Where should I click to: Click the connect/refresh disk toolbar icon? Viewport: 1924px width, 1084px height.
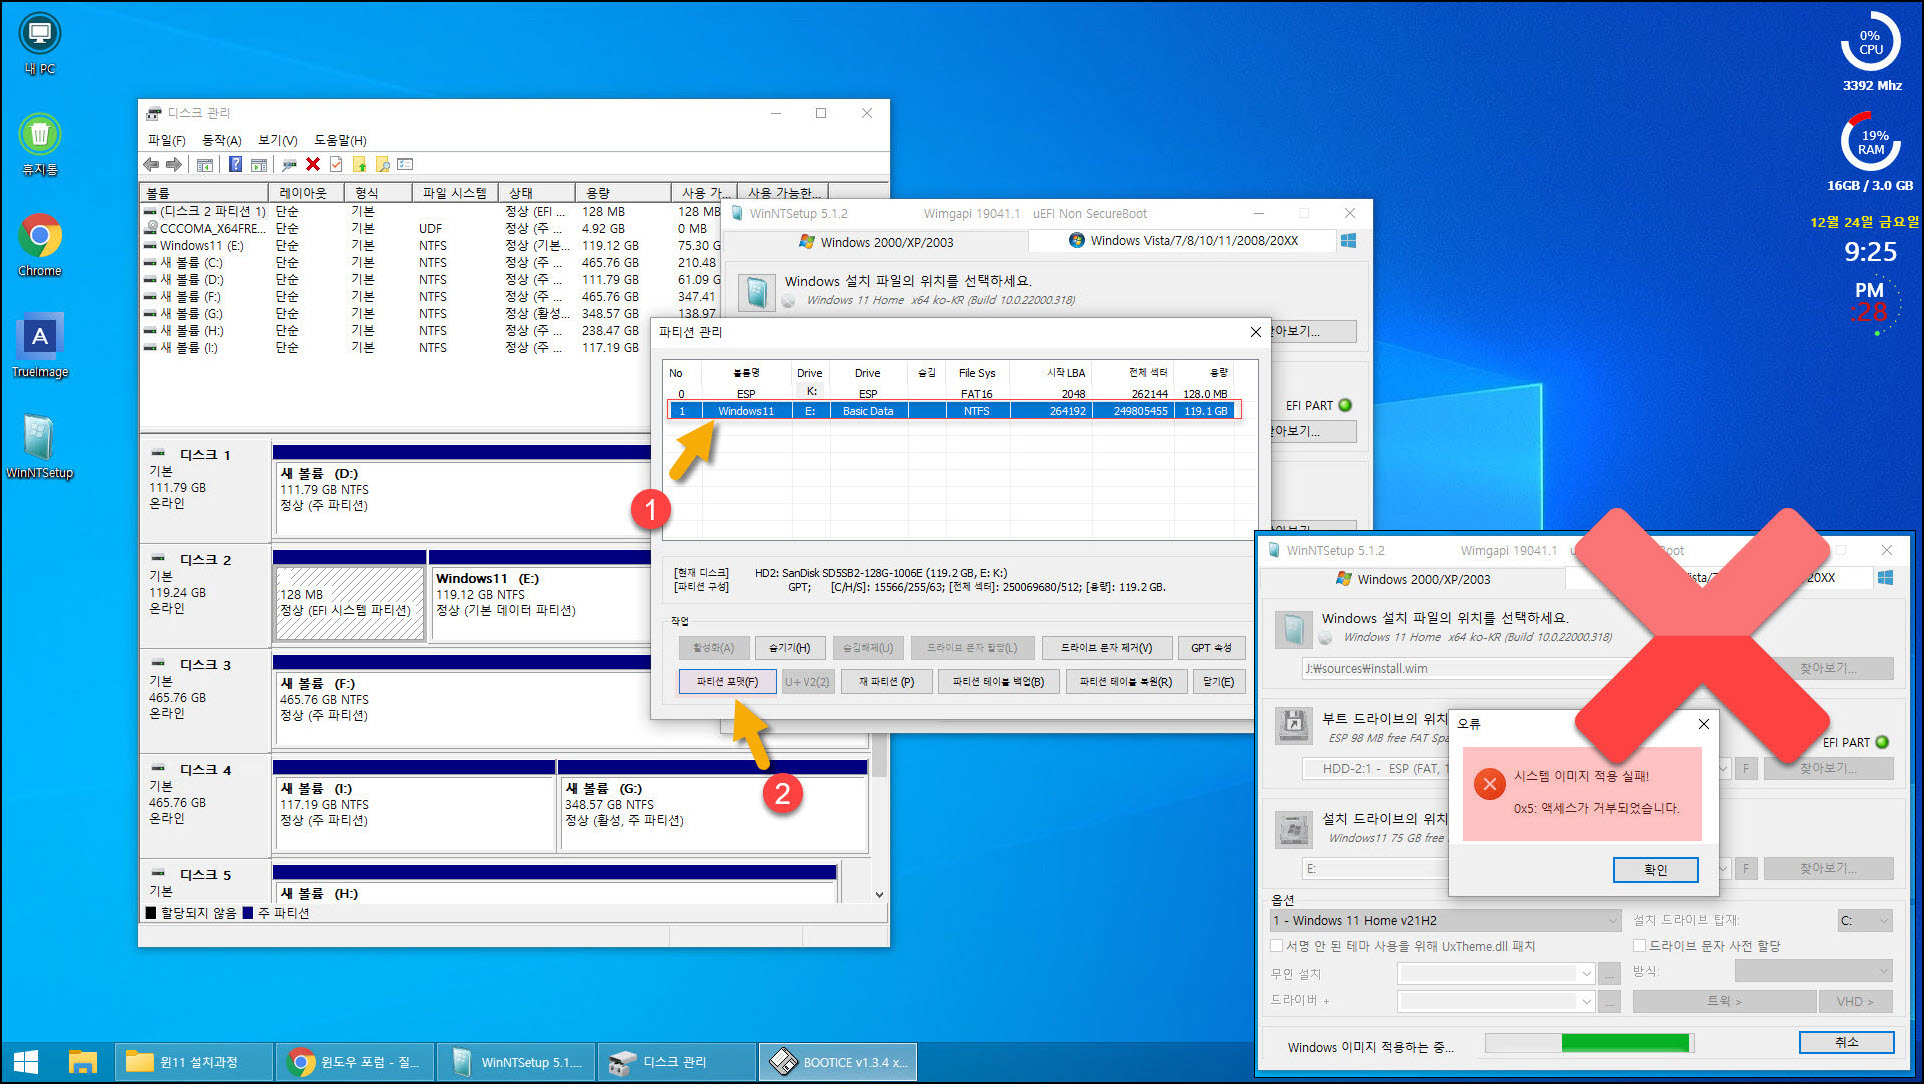(x=289, y=164)
